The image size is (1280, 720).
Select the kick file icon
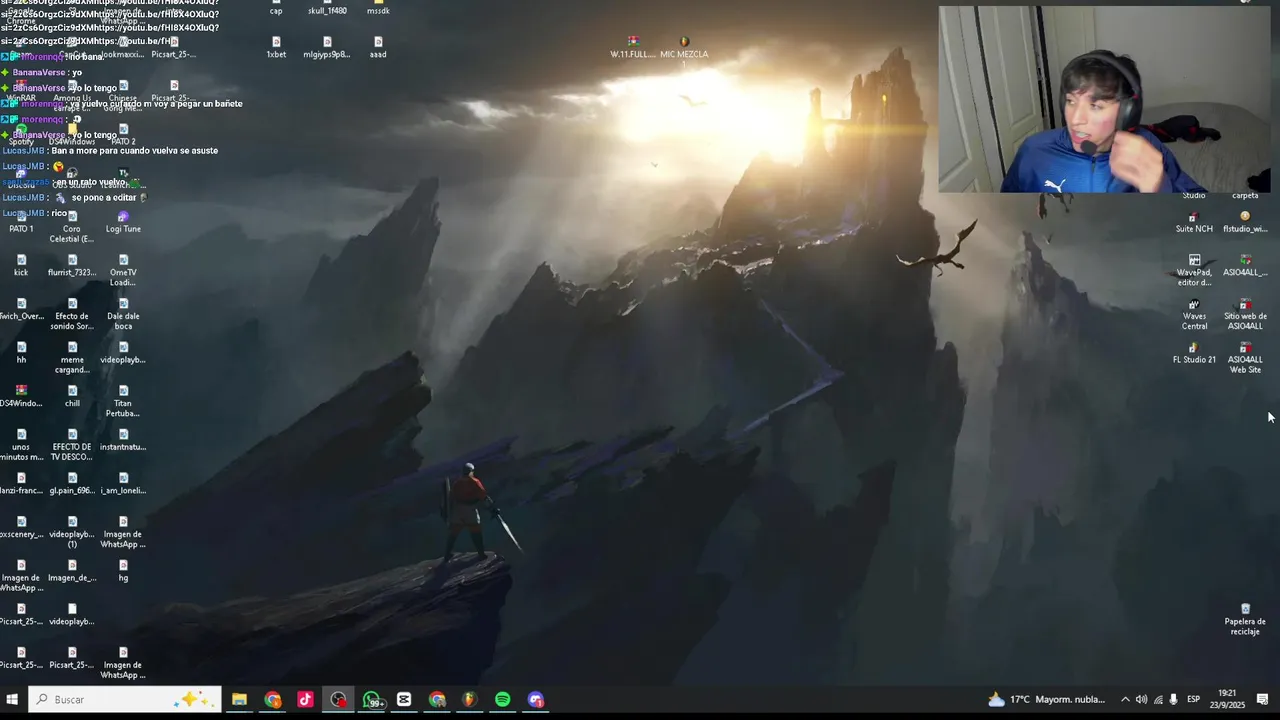[x=21, y=265]
